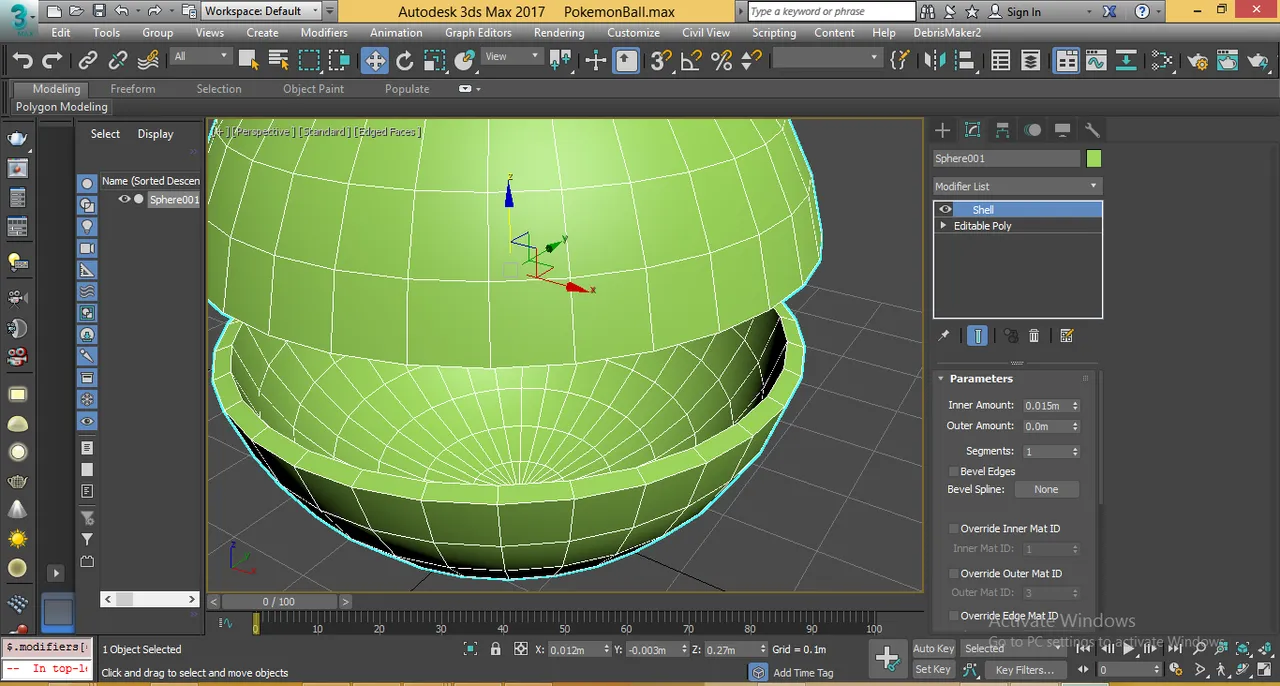This screenshot has height=686, width=1280.
Task: Enable Override Edge Mat ID checkbox
Action: click(953, 616)
